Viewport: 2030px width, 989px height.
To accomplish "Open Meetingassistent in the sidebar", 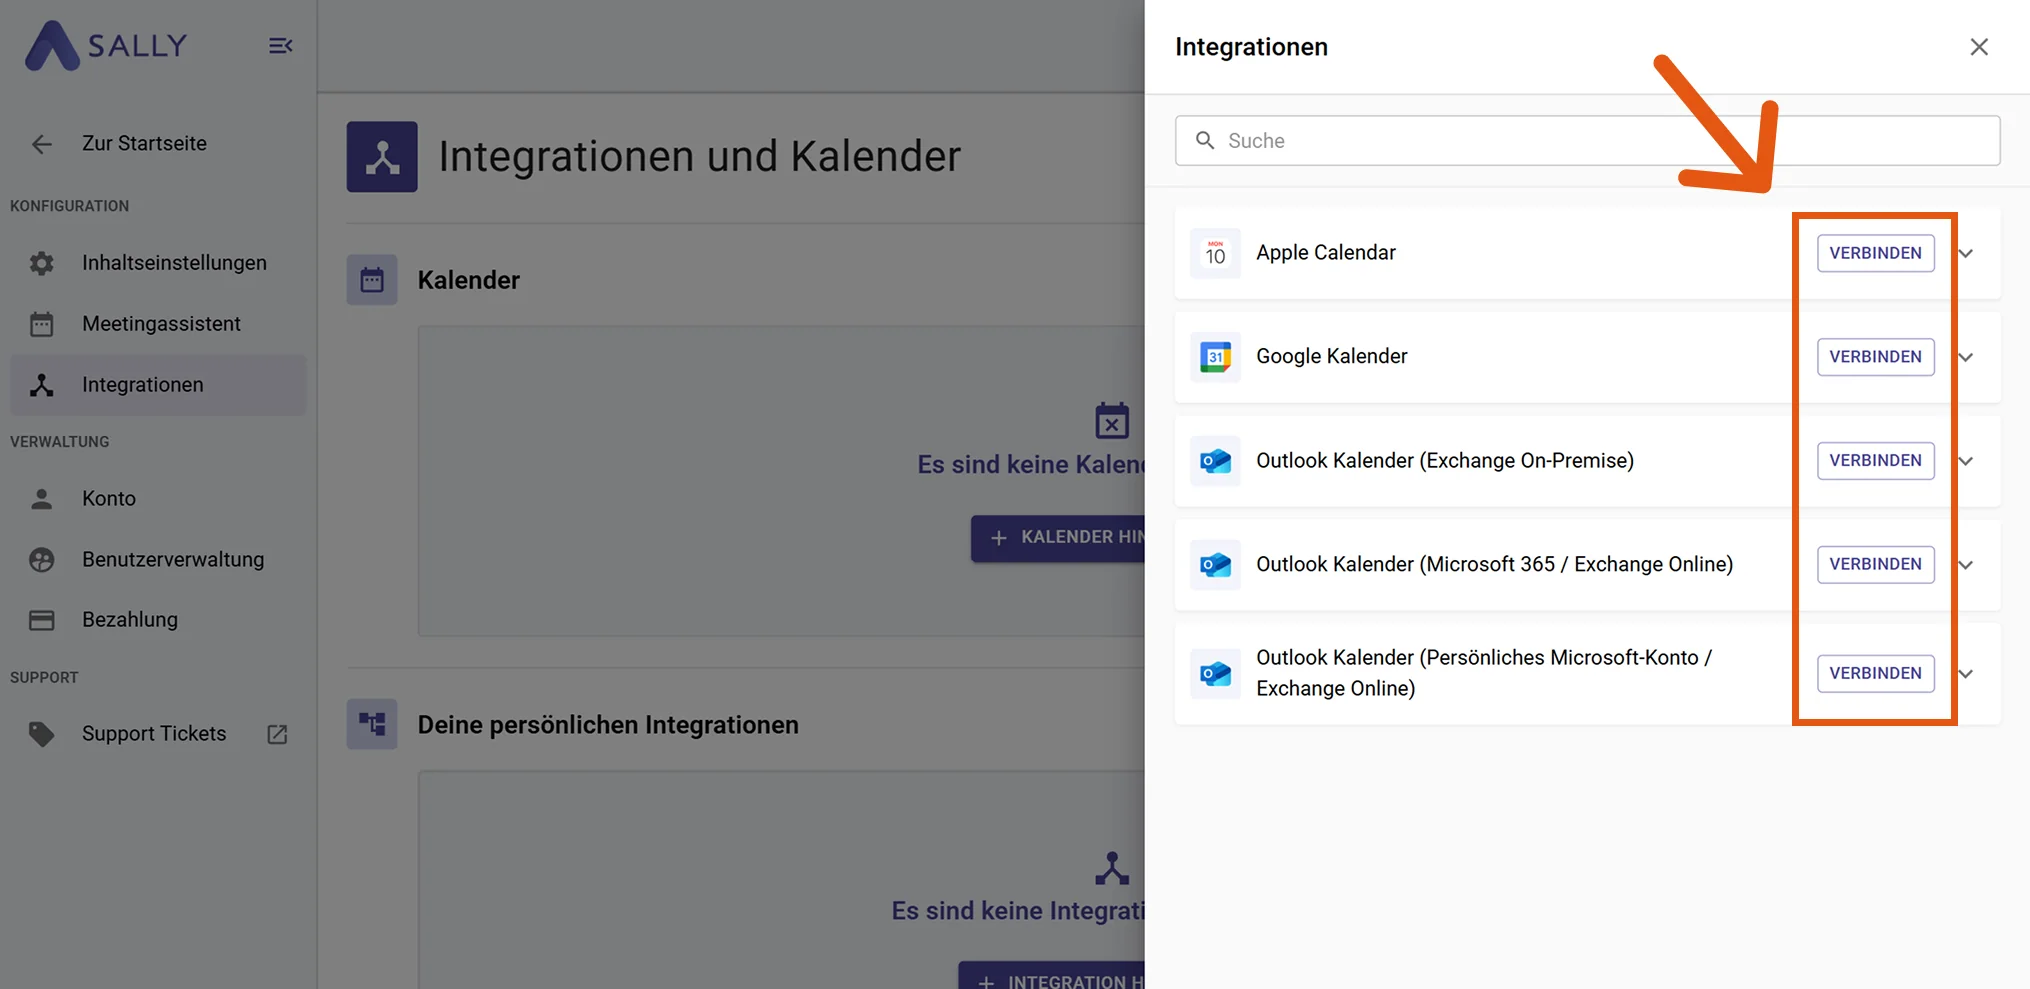I will click(x=158, y=324).
